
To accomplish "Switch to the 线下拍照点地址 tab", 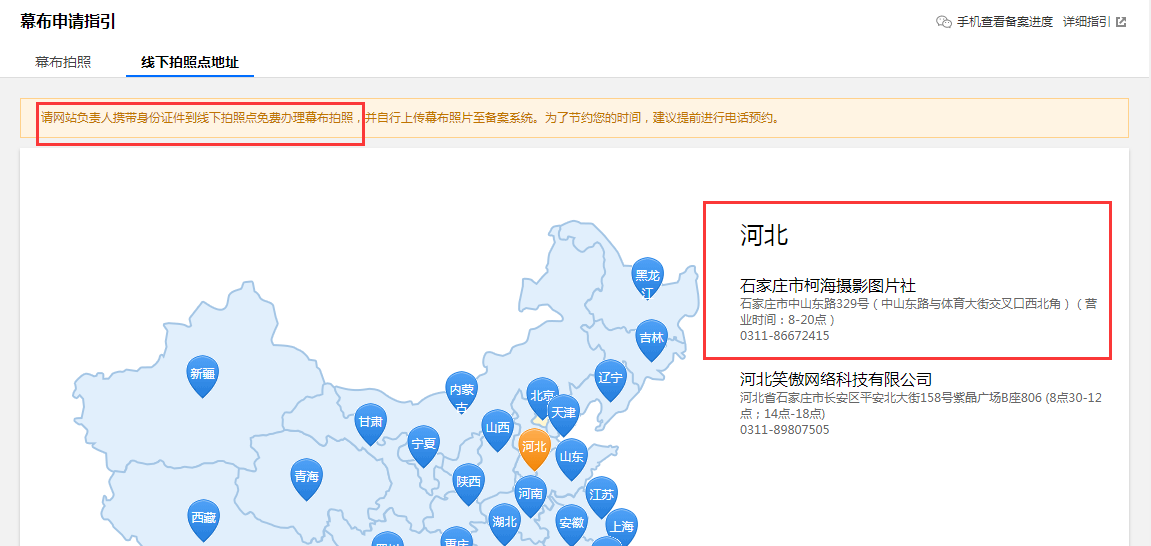I will pyautogui.click(x=190, y=62).
